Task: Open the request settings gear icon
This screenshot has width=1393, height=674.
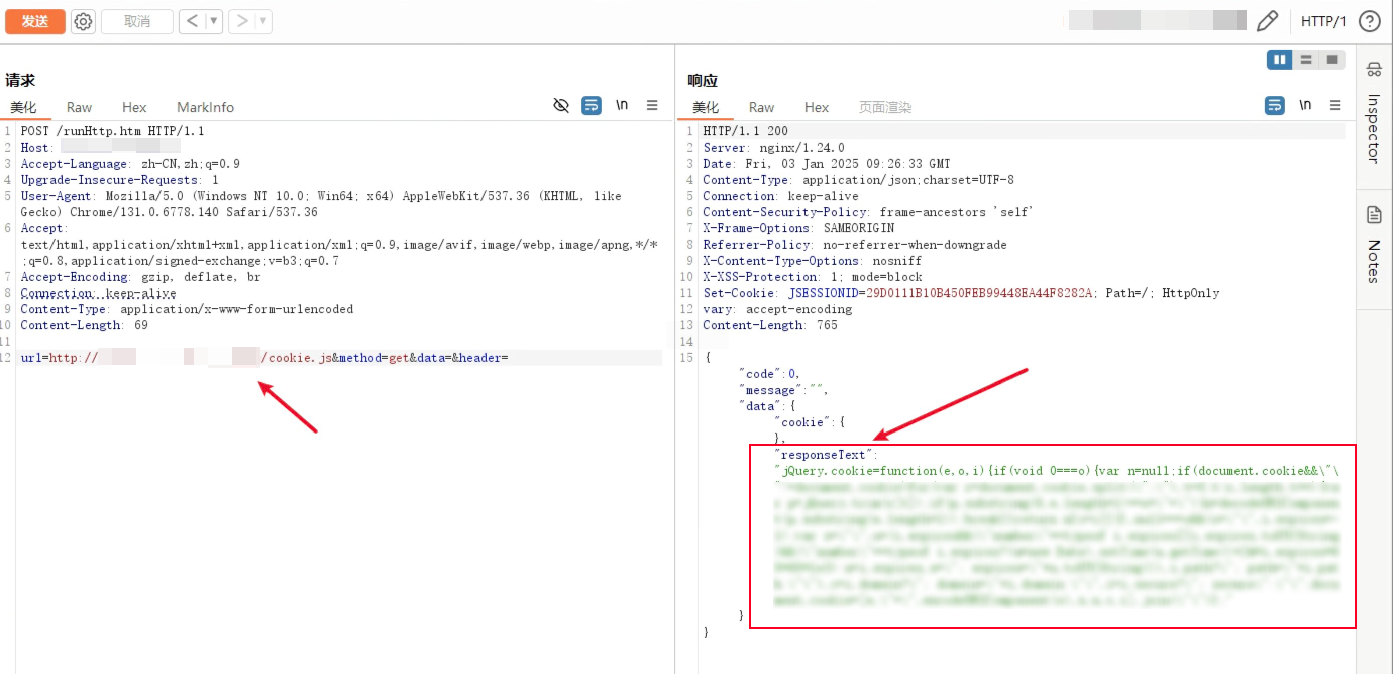Action: coord(84,21)
